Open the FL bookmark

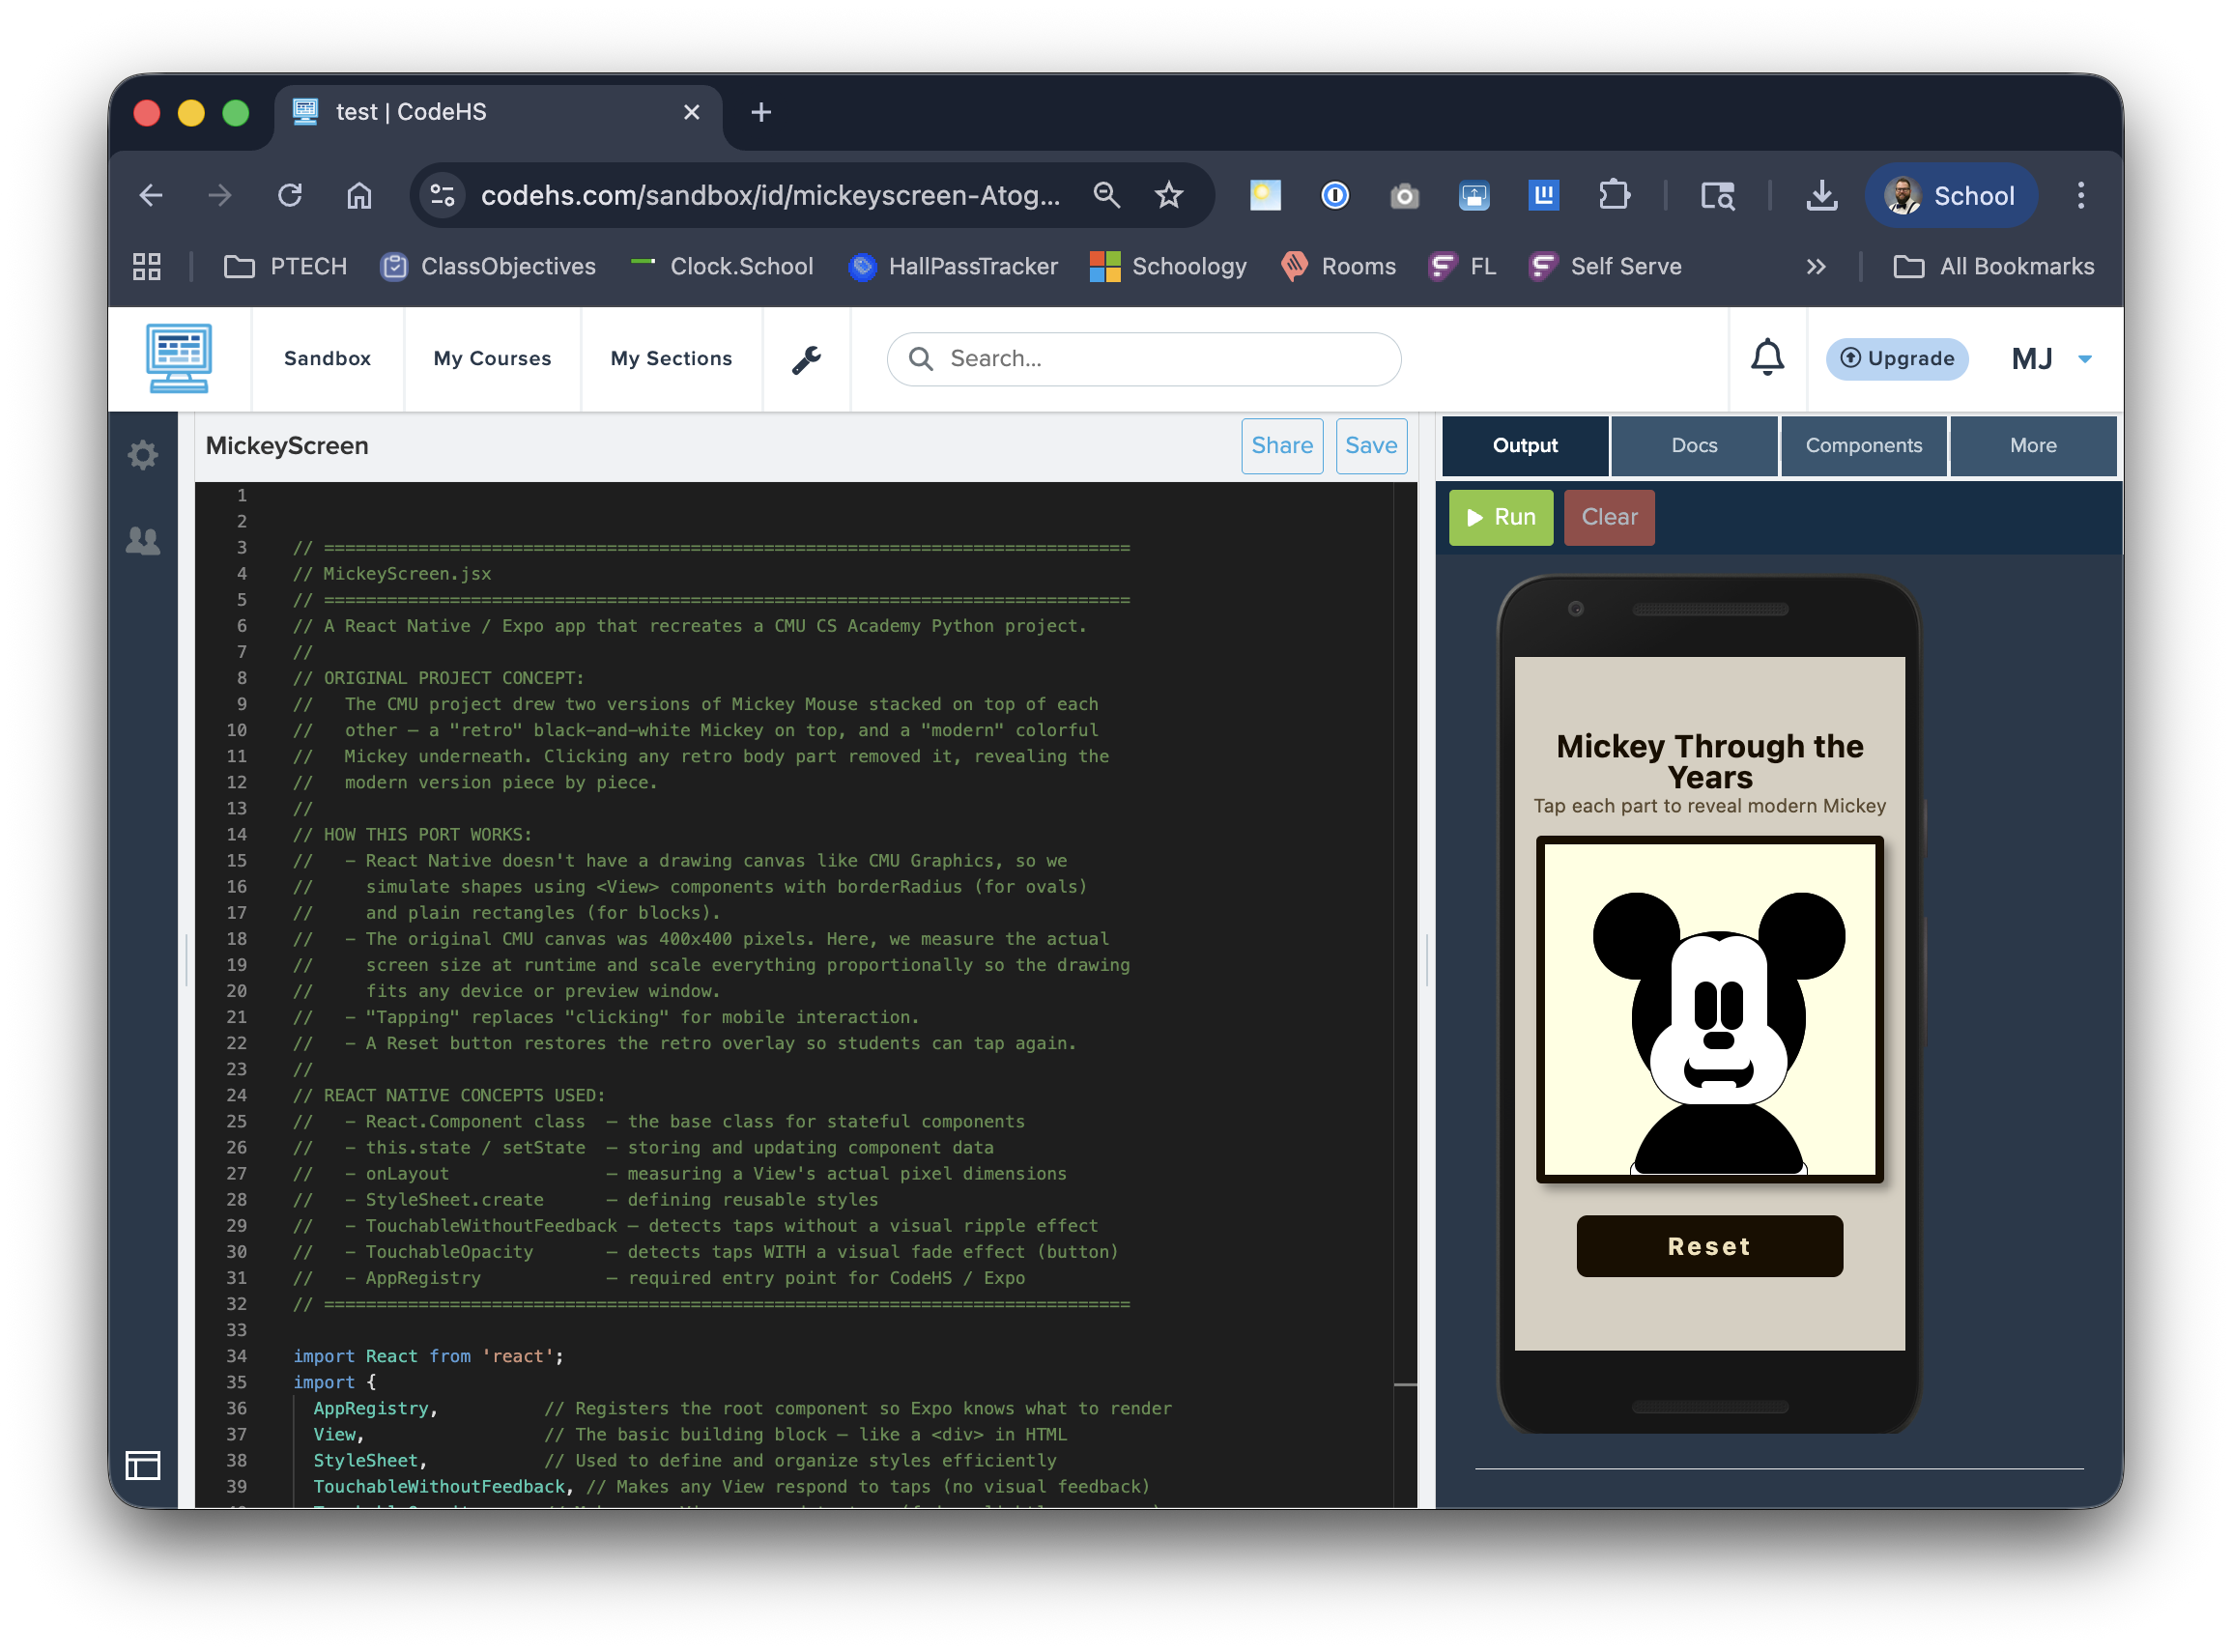[1462, 266]
